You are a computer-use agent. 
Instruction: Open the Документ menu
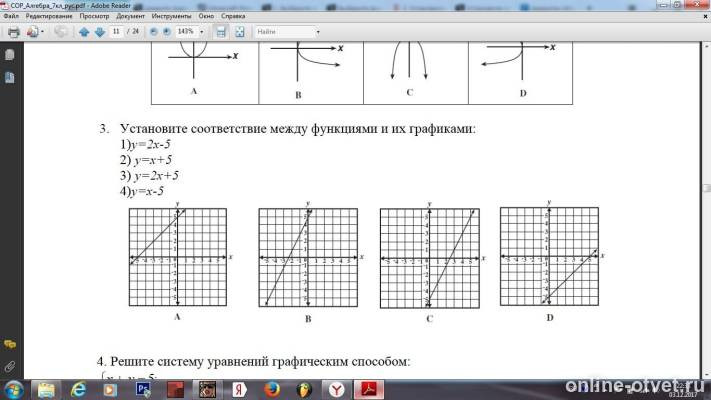[x=130, y=16]
